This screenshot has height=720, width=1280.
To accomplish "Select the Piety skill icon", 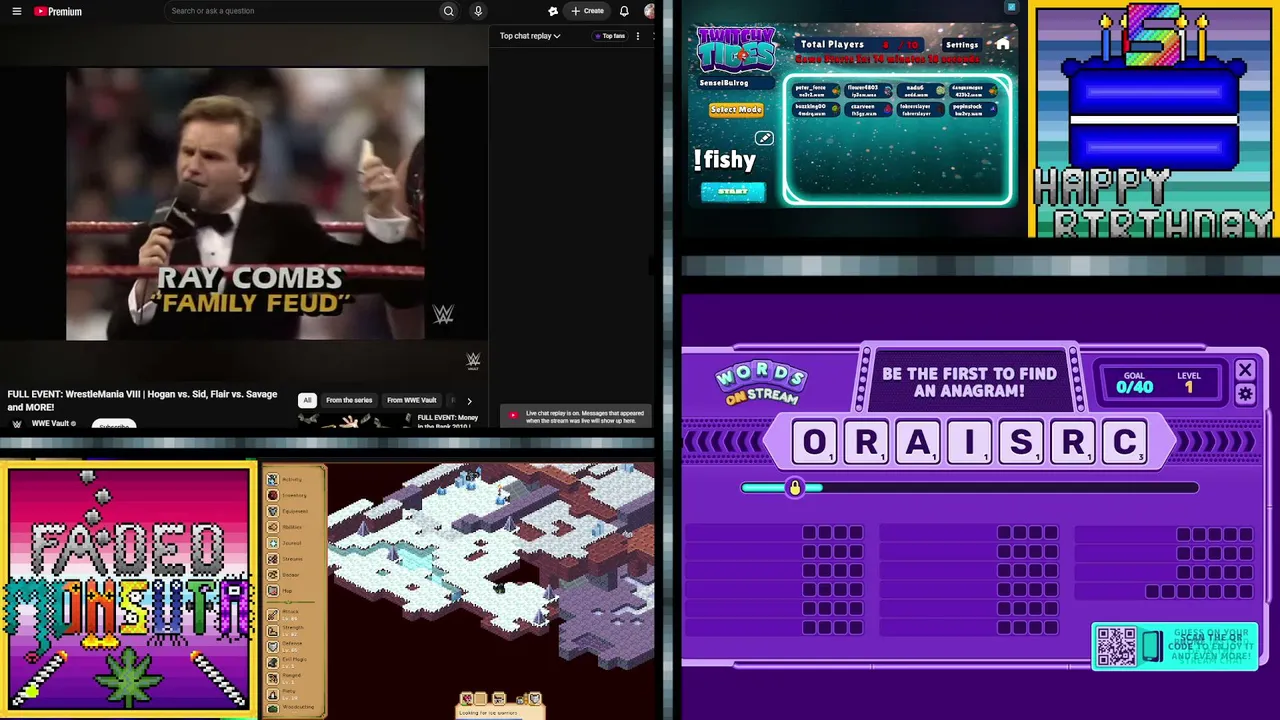I will [272, 693].
